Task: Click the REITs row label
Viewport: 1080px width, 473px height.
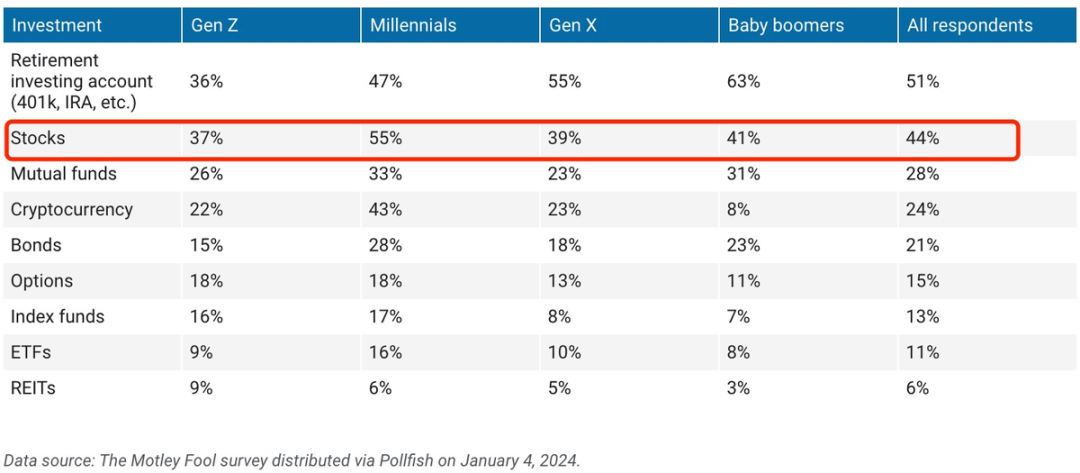Action: (x=33, y=388)
